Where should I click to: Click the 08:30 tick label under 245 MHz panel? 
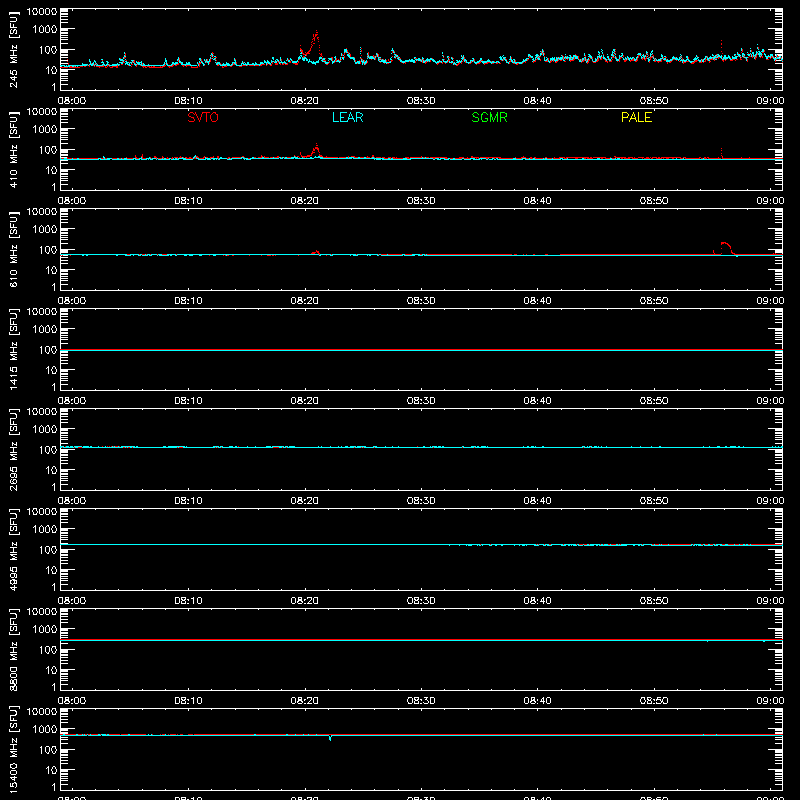[x=421, y=101]
